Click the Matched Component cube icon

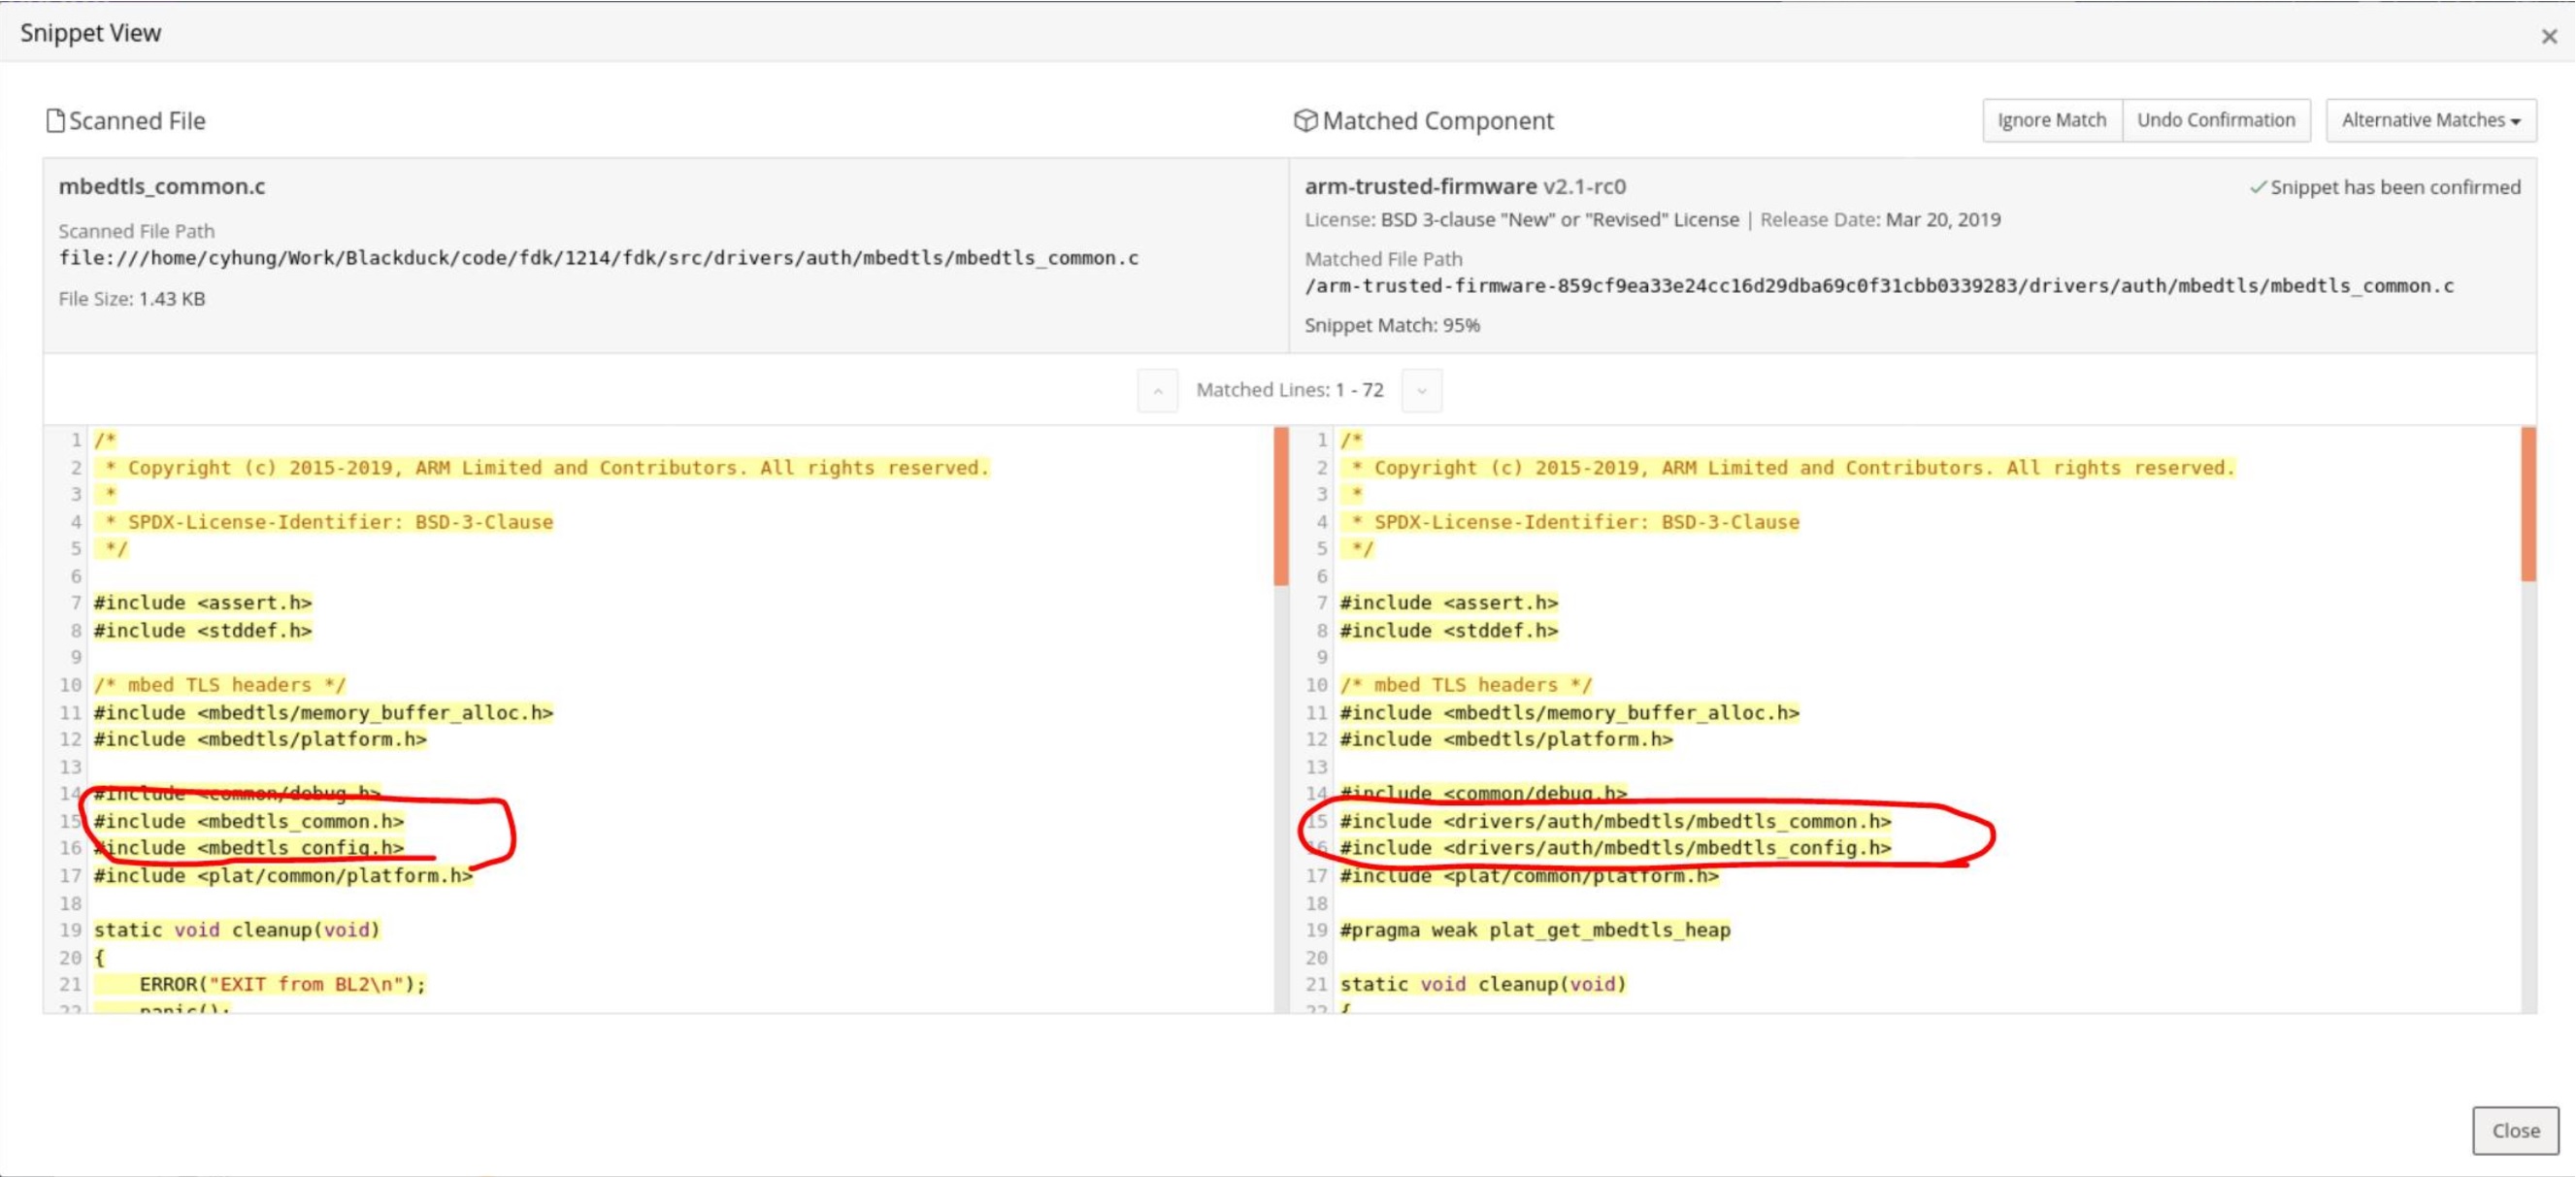(1305, 121)
